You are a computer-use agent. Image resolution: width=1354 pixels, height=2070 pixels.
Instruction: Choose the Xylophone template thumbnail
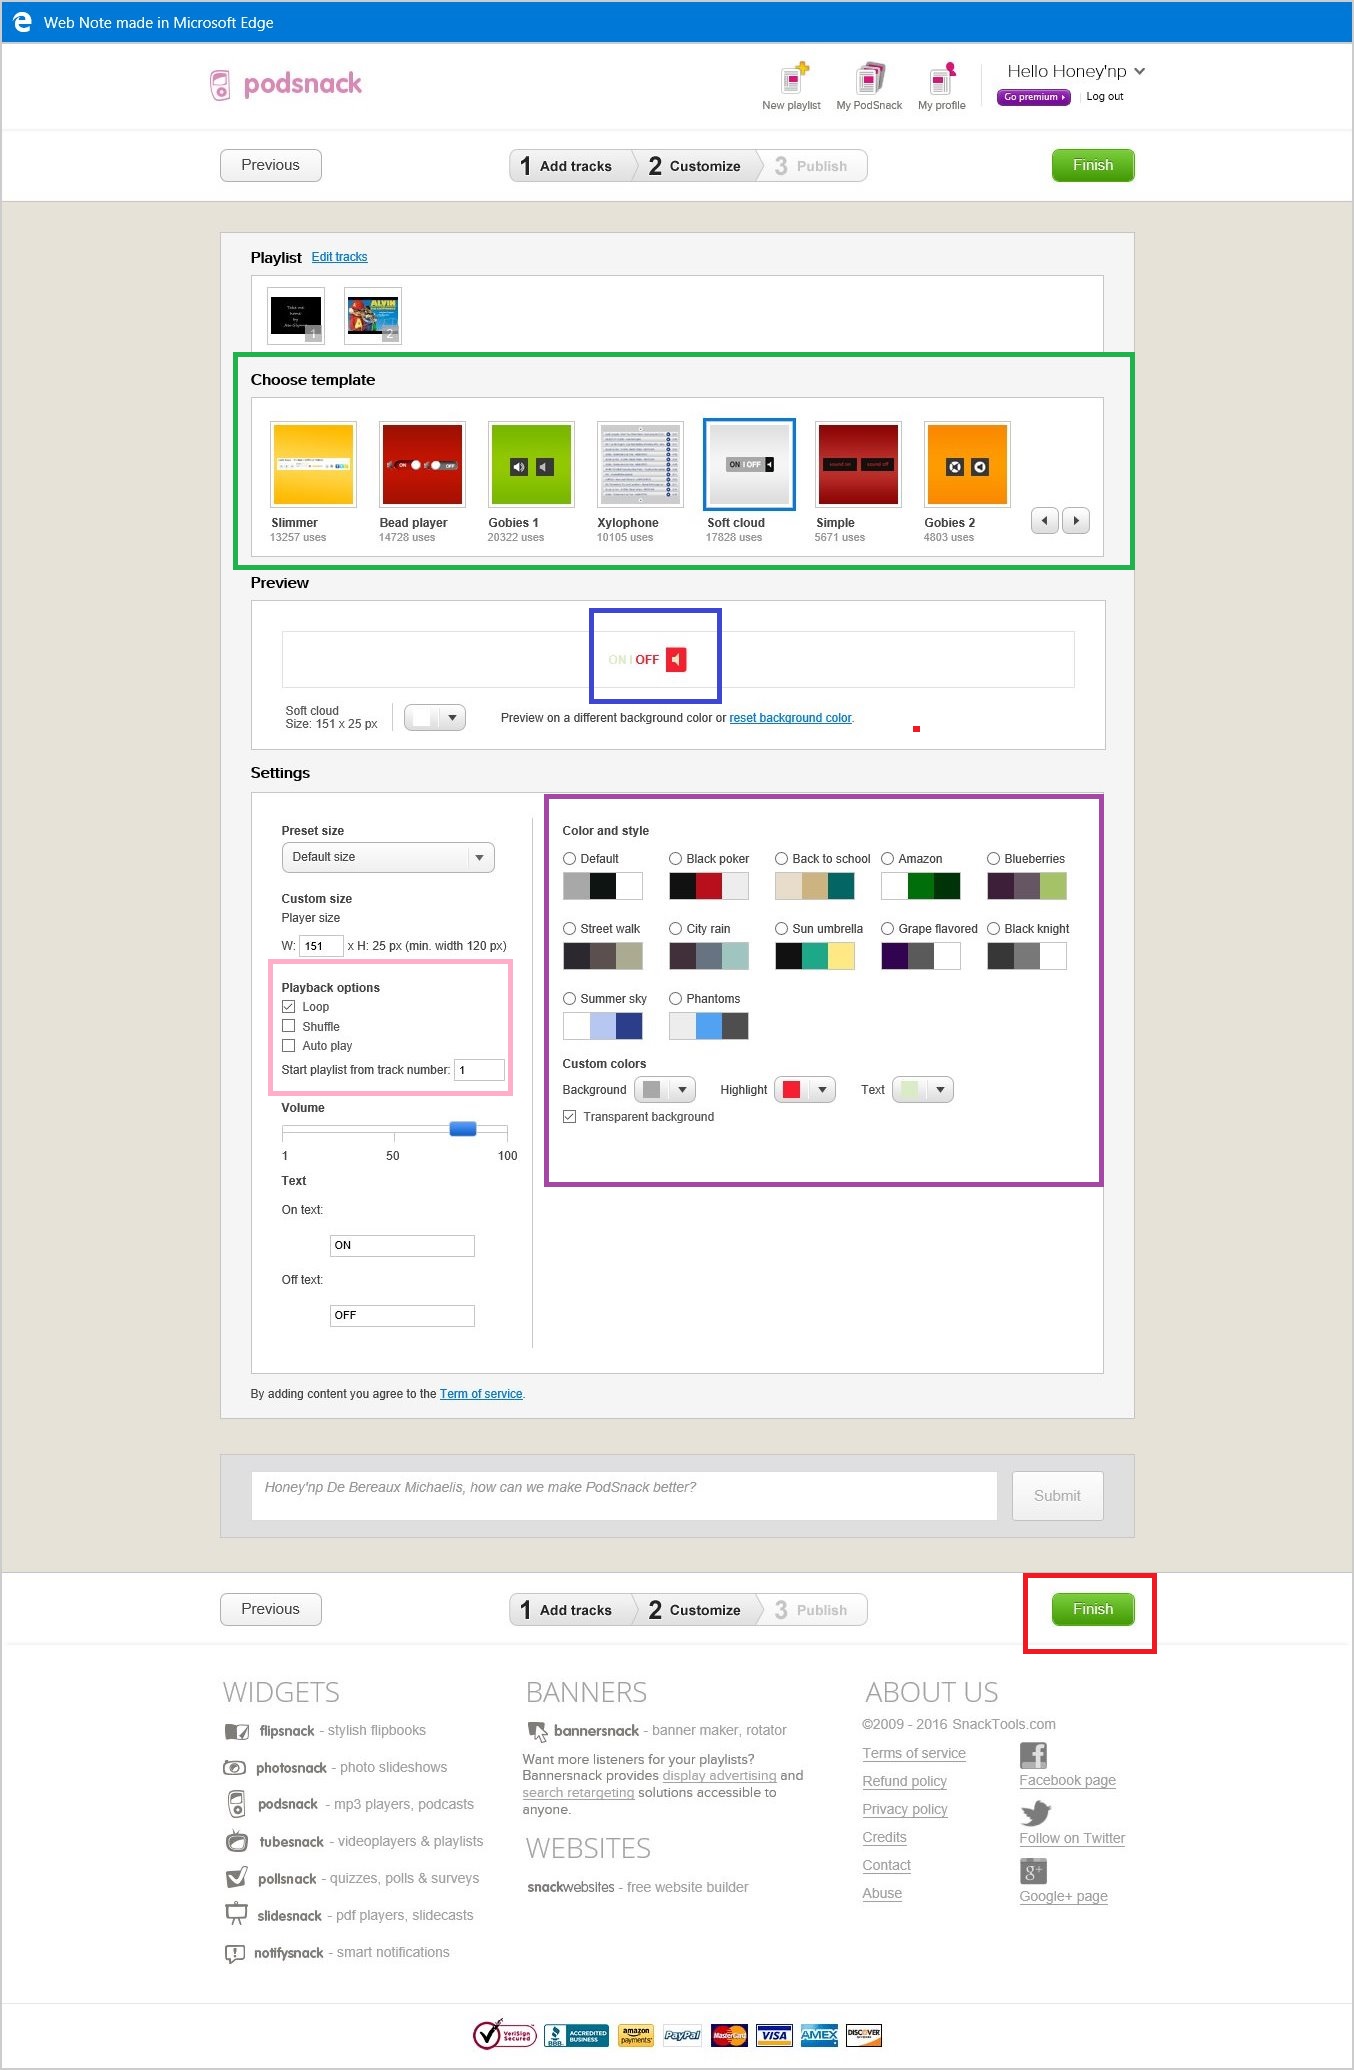(640, 465)
